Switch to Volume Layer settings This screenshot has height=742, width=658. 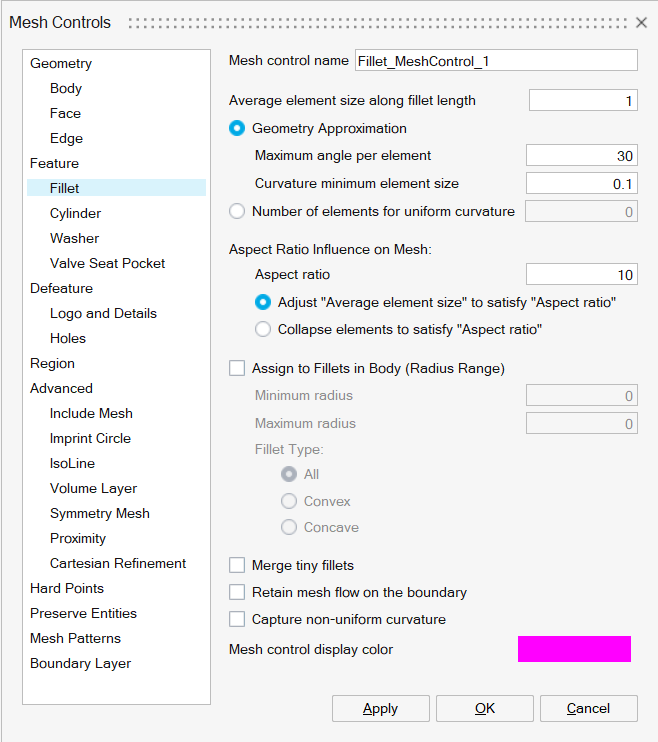click(x=93, y=488)
